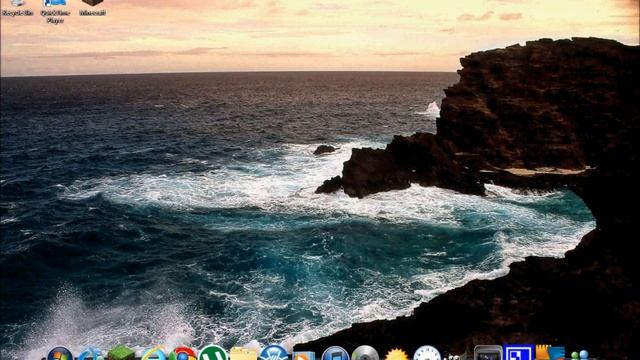
Task: Open the dark gray monitor dock icon
Action: [x=488, y=353]
